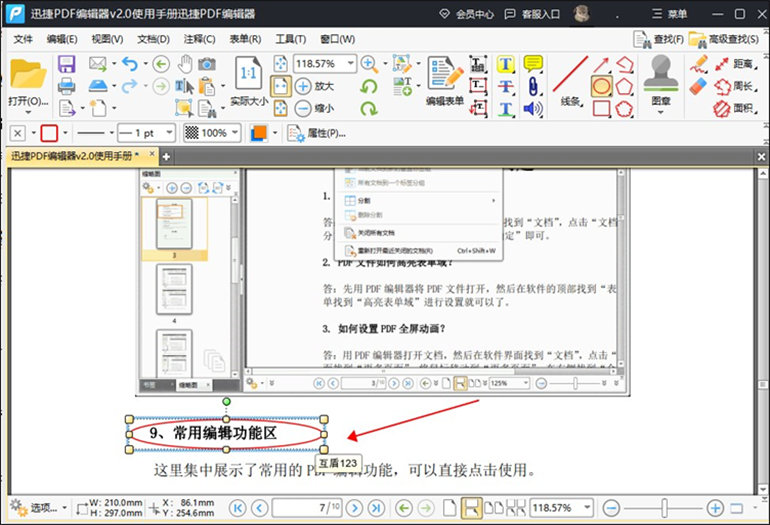Select the 距离 distance measure tool
This screenshot has height=525, width=770.
735,64
